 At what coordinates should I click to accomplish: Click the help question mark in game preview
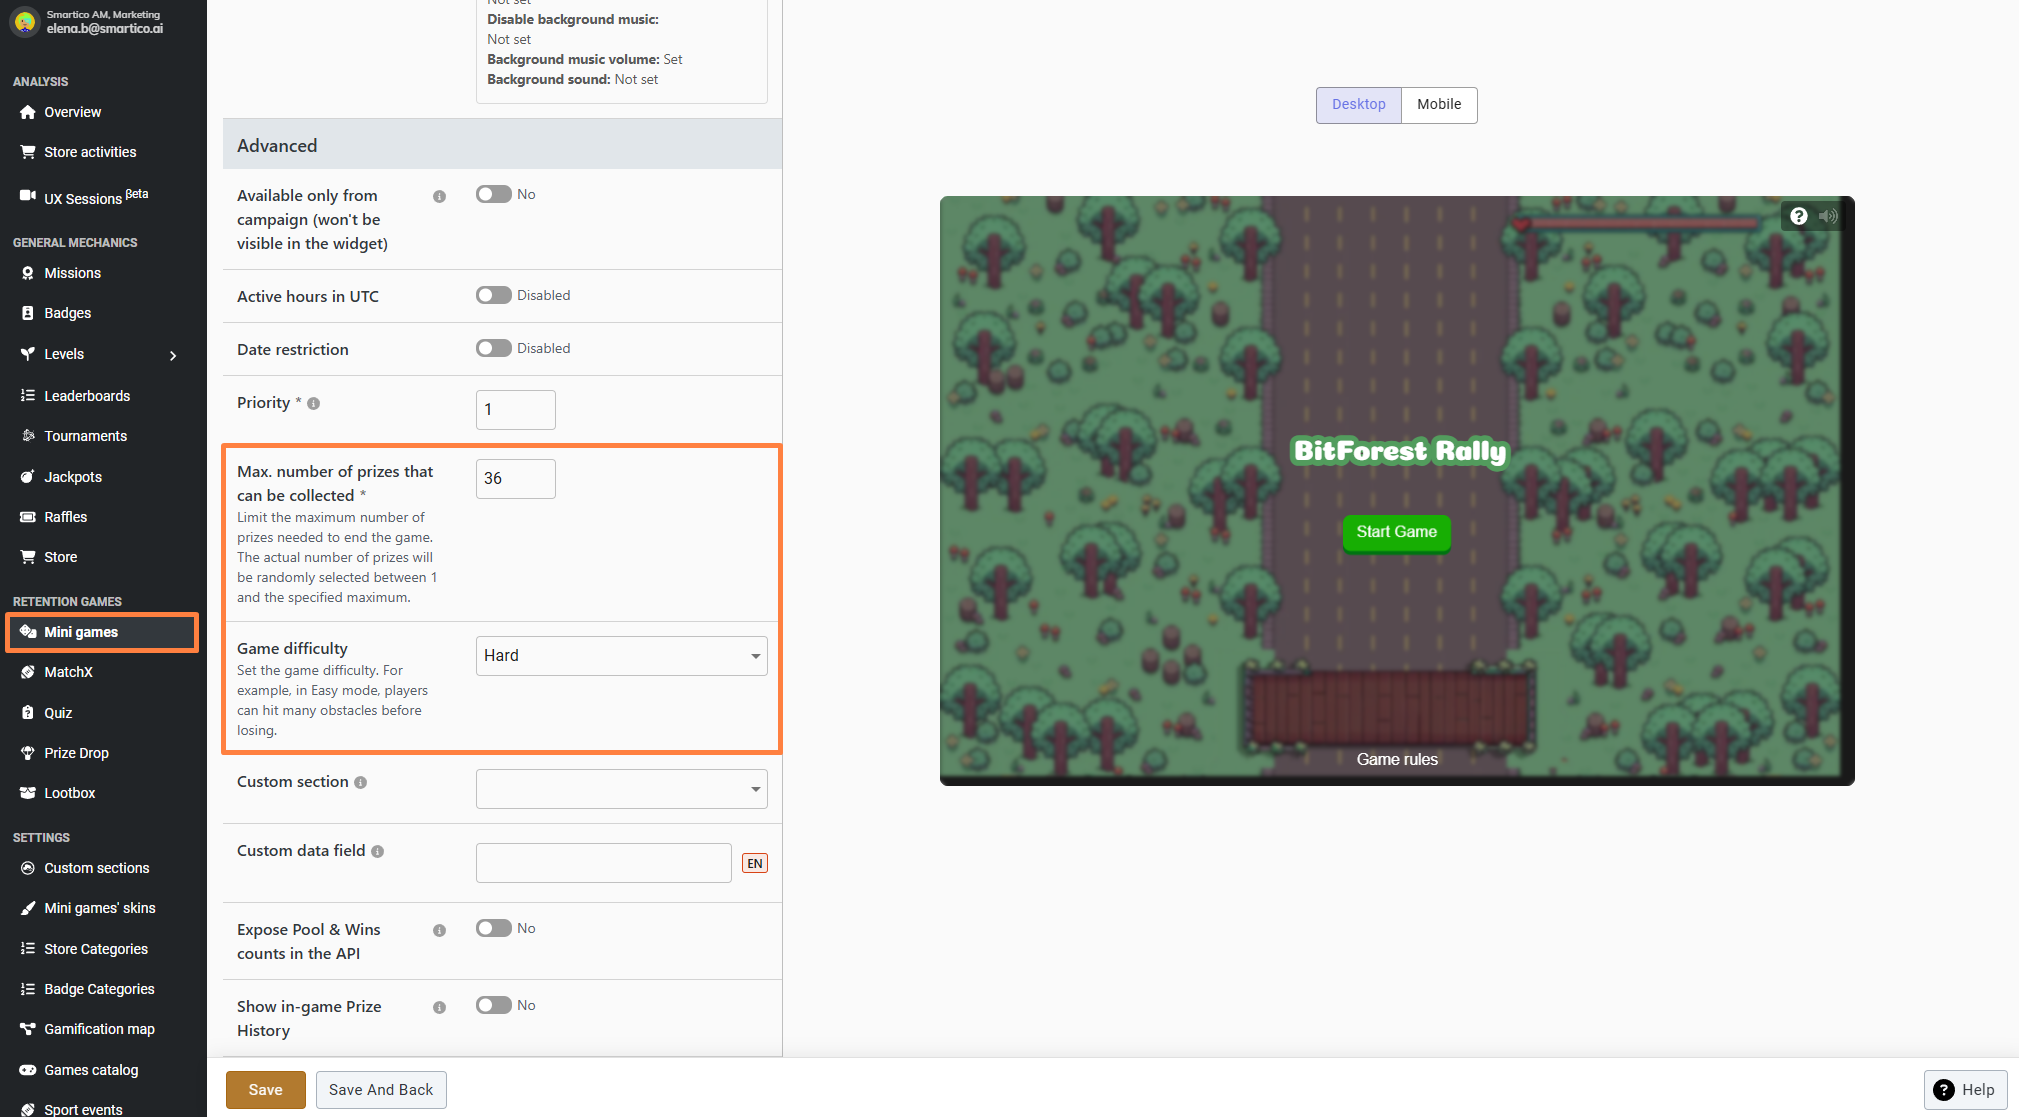1798,216
